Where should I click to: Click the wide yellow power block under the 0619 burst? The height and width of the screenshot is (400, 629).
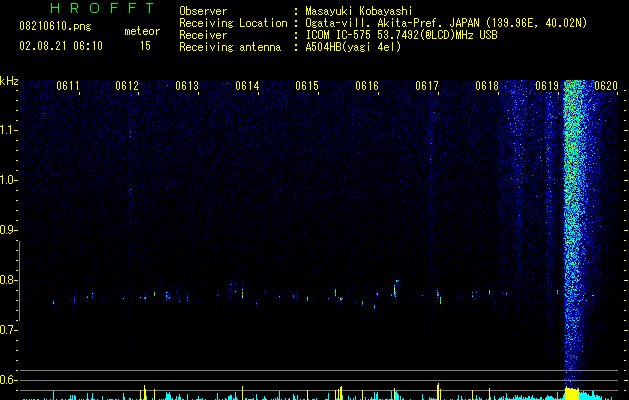tap(572, 393)
